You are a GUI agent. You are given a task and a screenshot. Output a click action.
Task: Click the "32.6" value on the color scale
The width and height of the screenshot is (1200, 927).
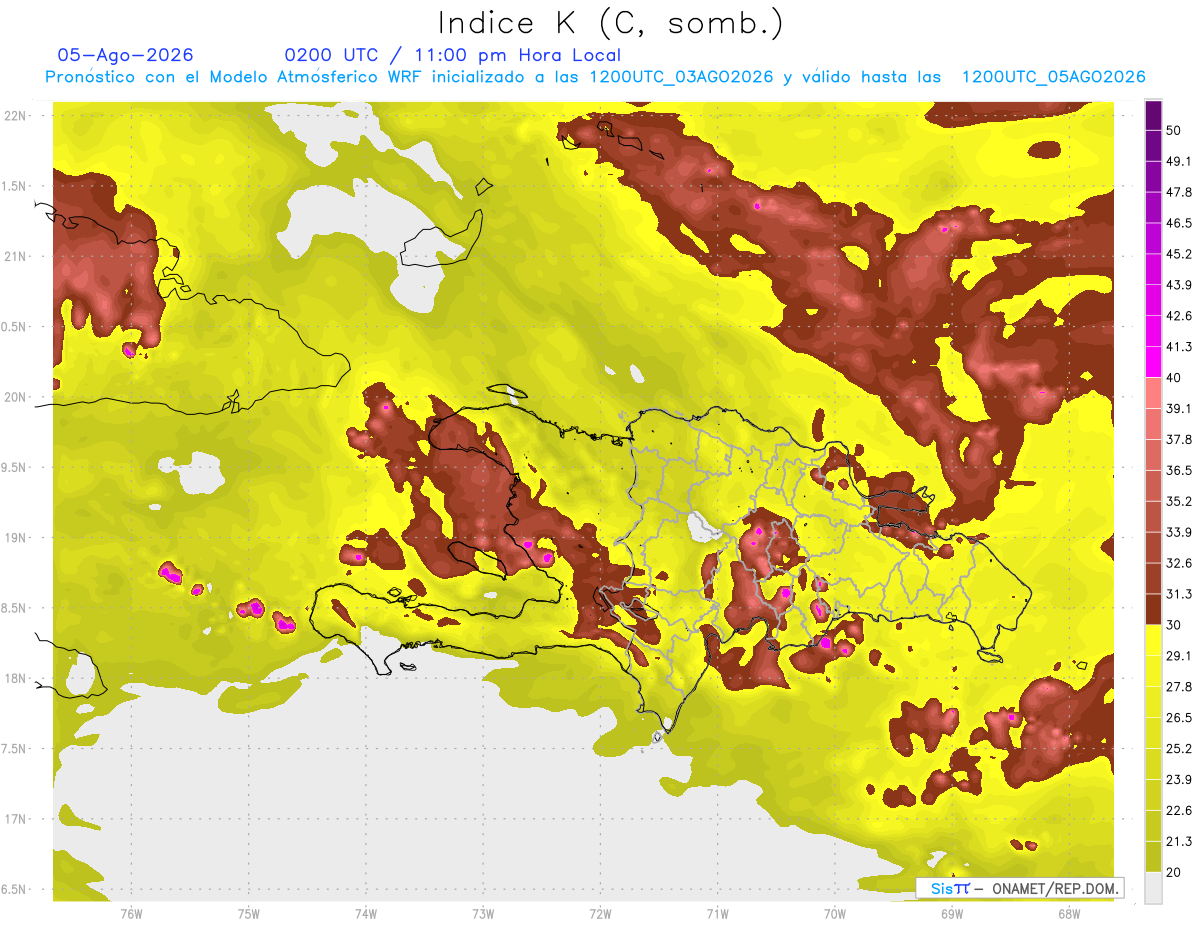[1178, 563]
